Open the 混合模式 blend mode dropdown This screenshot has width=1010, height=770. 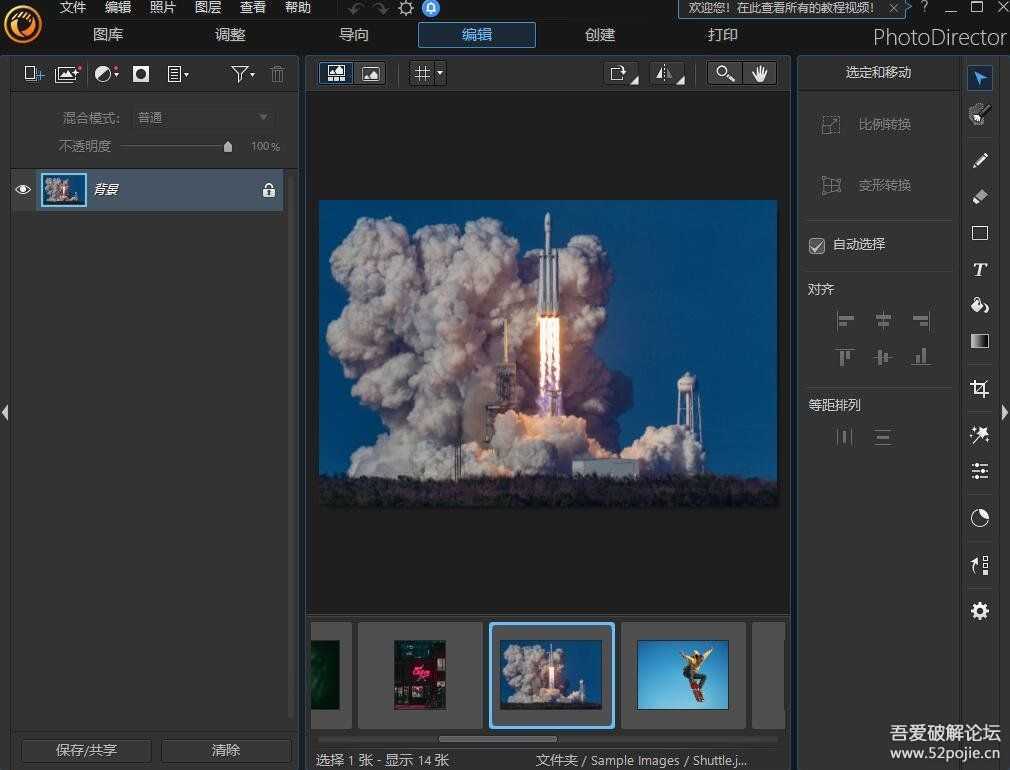[x=205, y=118]
